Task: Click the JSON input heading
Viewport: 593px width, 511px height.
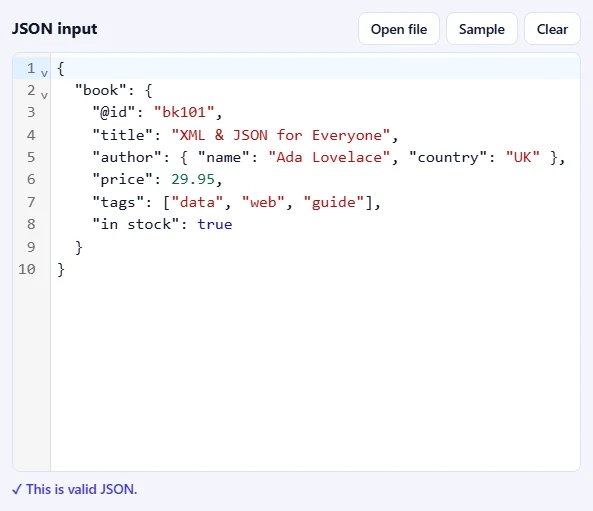Action: click(x=54, y=29)
